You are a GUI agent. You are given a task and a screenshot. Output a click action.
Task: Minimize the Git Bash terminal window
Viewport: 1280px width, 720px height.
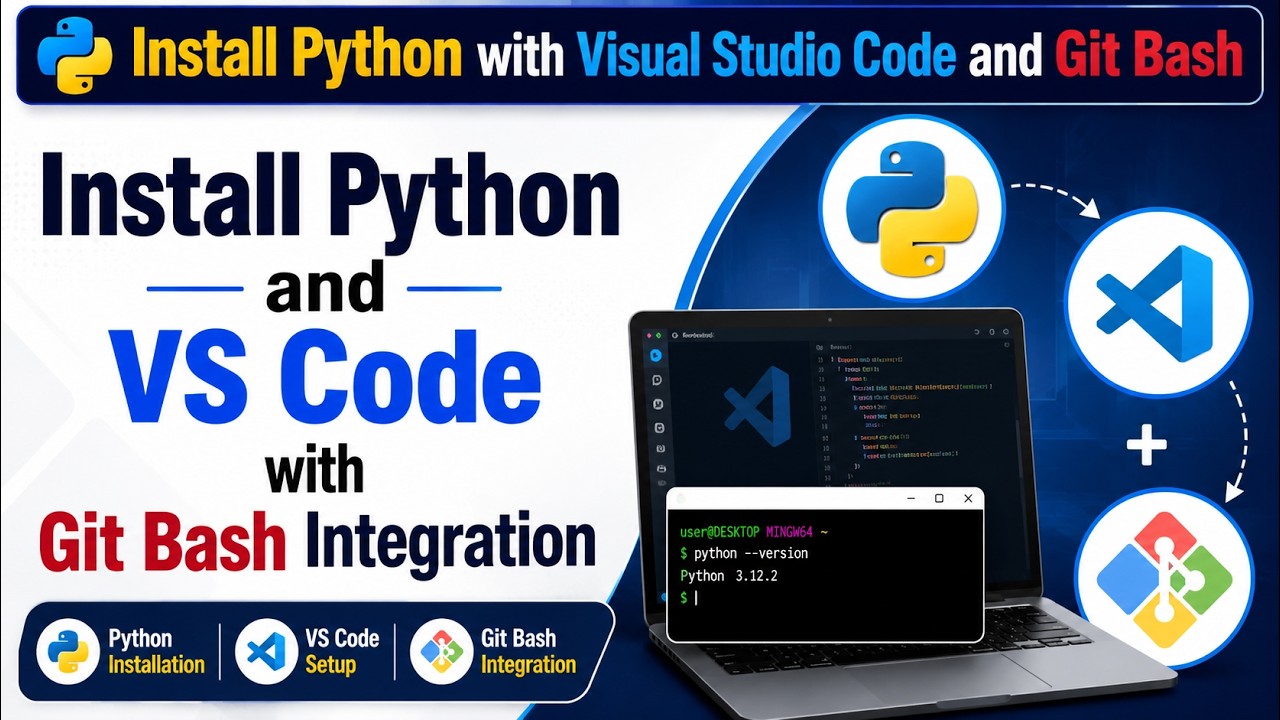[x=910, y=498]
